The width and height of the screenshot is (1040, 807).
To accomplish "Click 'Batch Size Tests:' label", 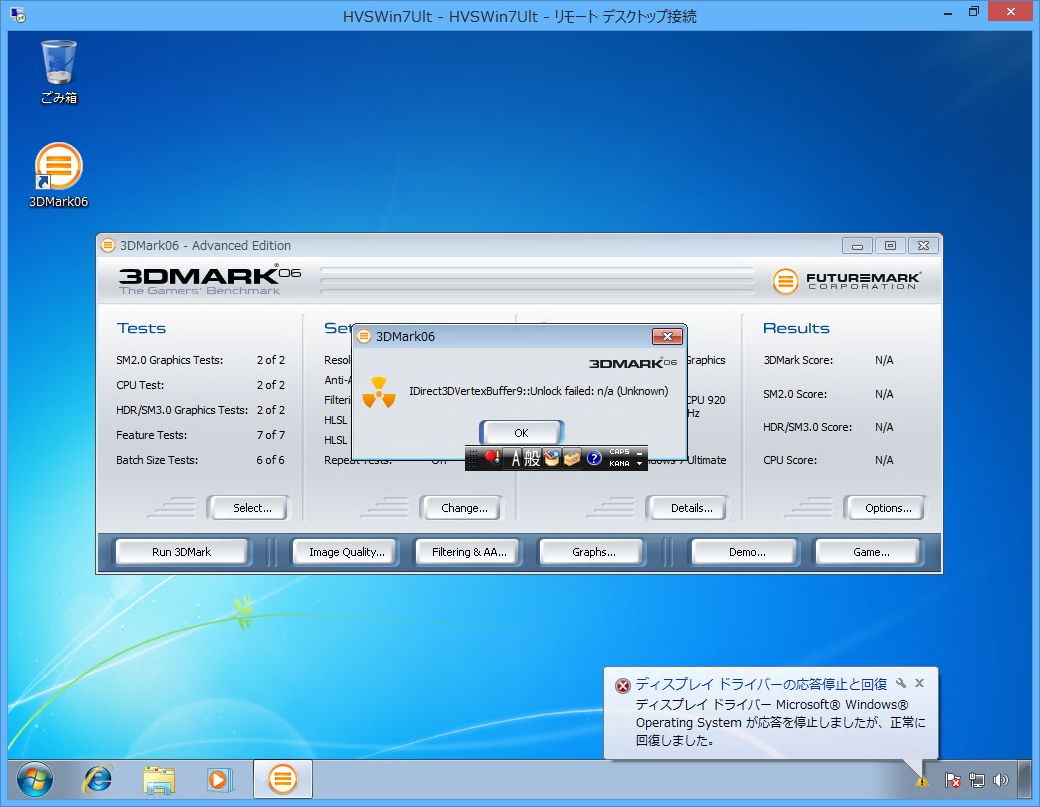I will coord(157,460).
